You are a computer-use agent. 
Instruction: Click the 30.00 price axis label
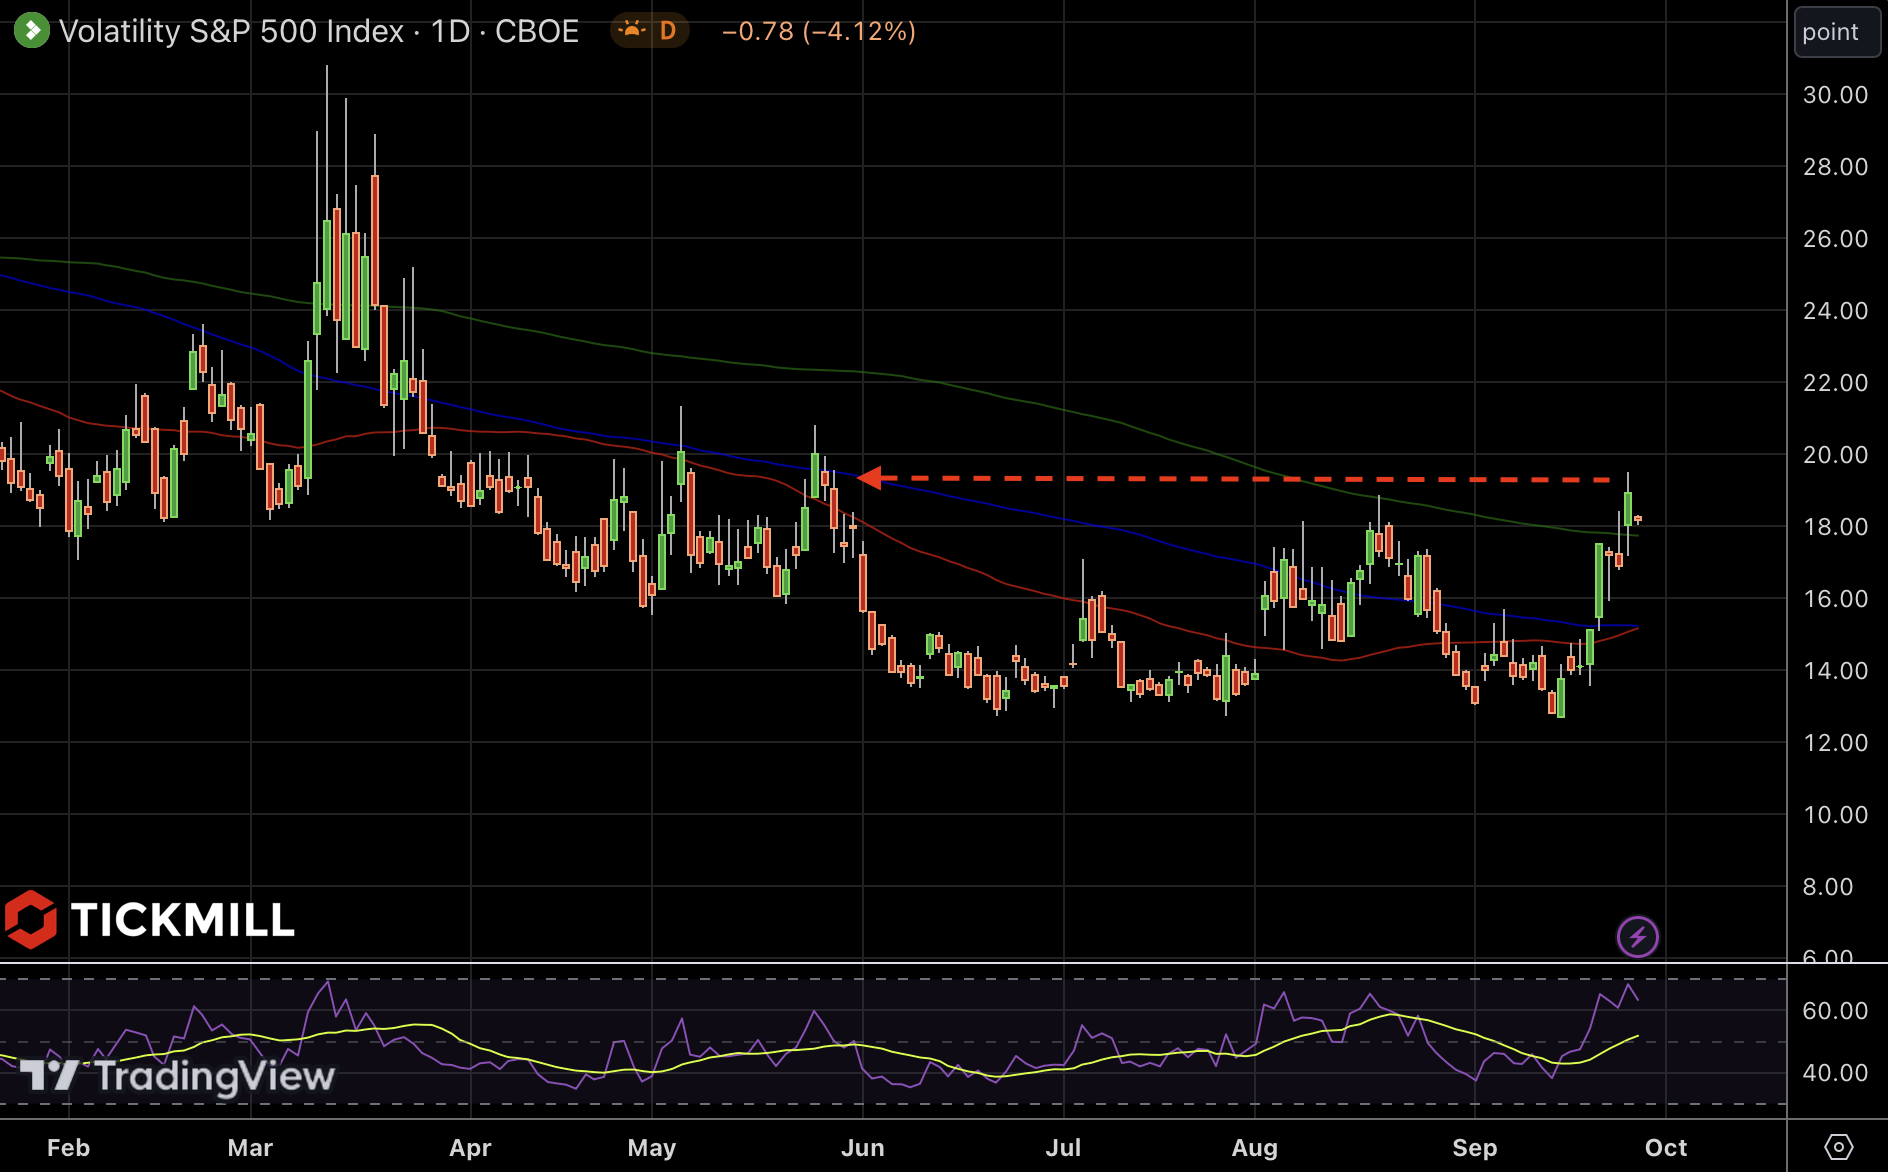tap(1835, 95)
